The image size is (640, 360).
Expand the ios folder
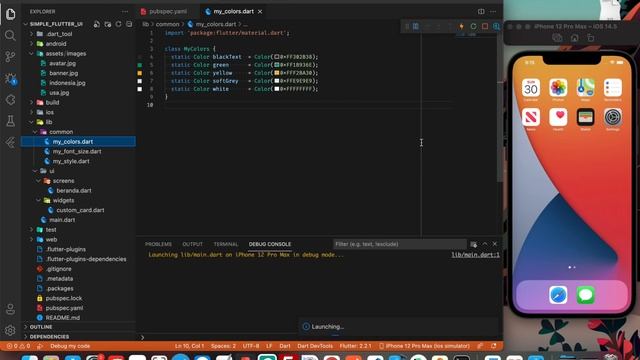coord(31,112)
